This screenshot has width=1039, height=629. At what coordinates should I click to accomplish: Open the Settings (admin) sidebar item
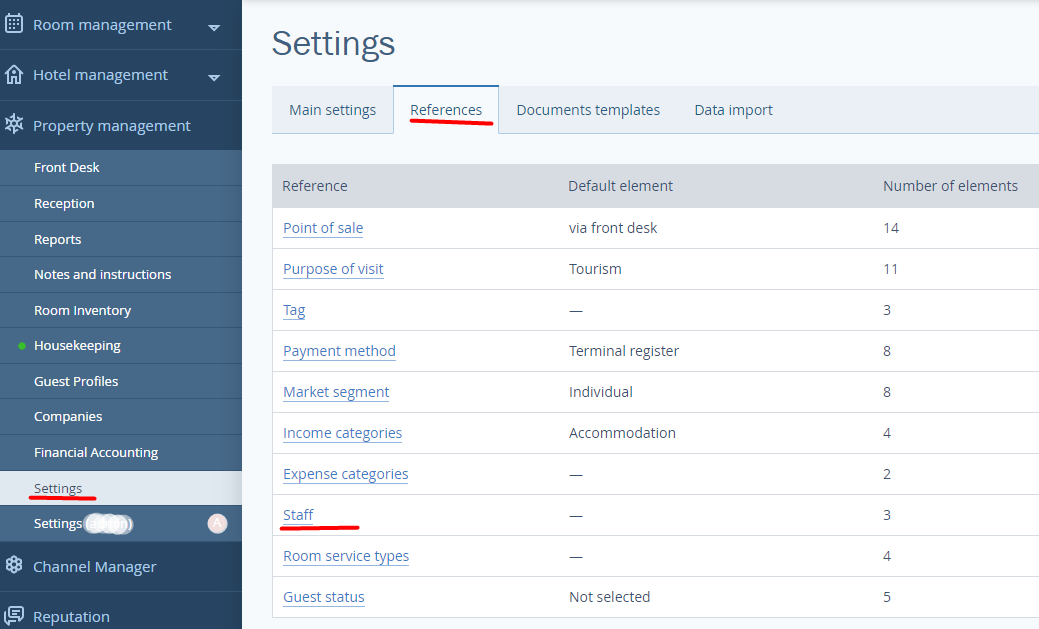121,524
